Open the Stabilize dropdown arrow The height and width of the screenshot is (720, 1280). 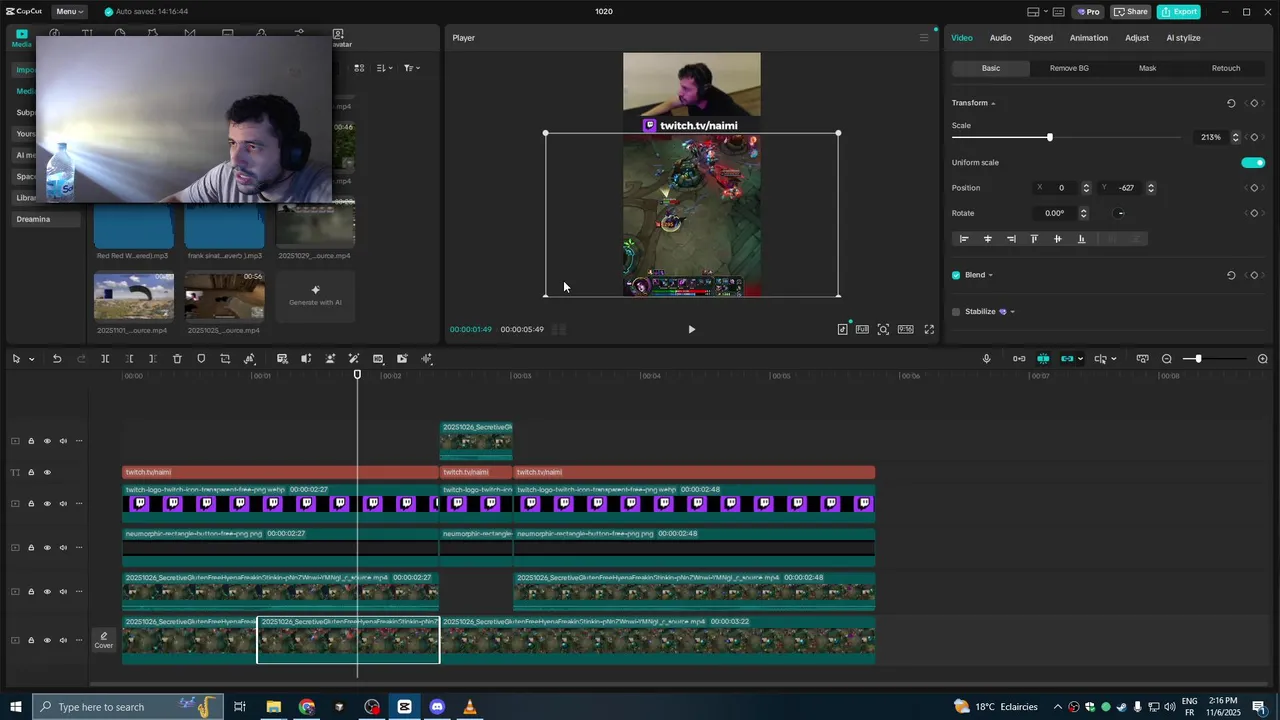1012,312
